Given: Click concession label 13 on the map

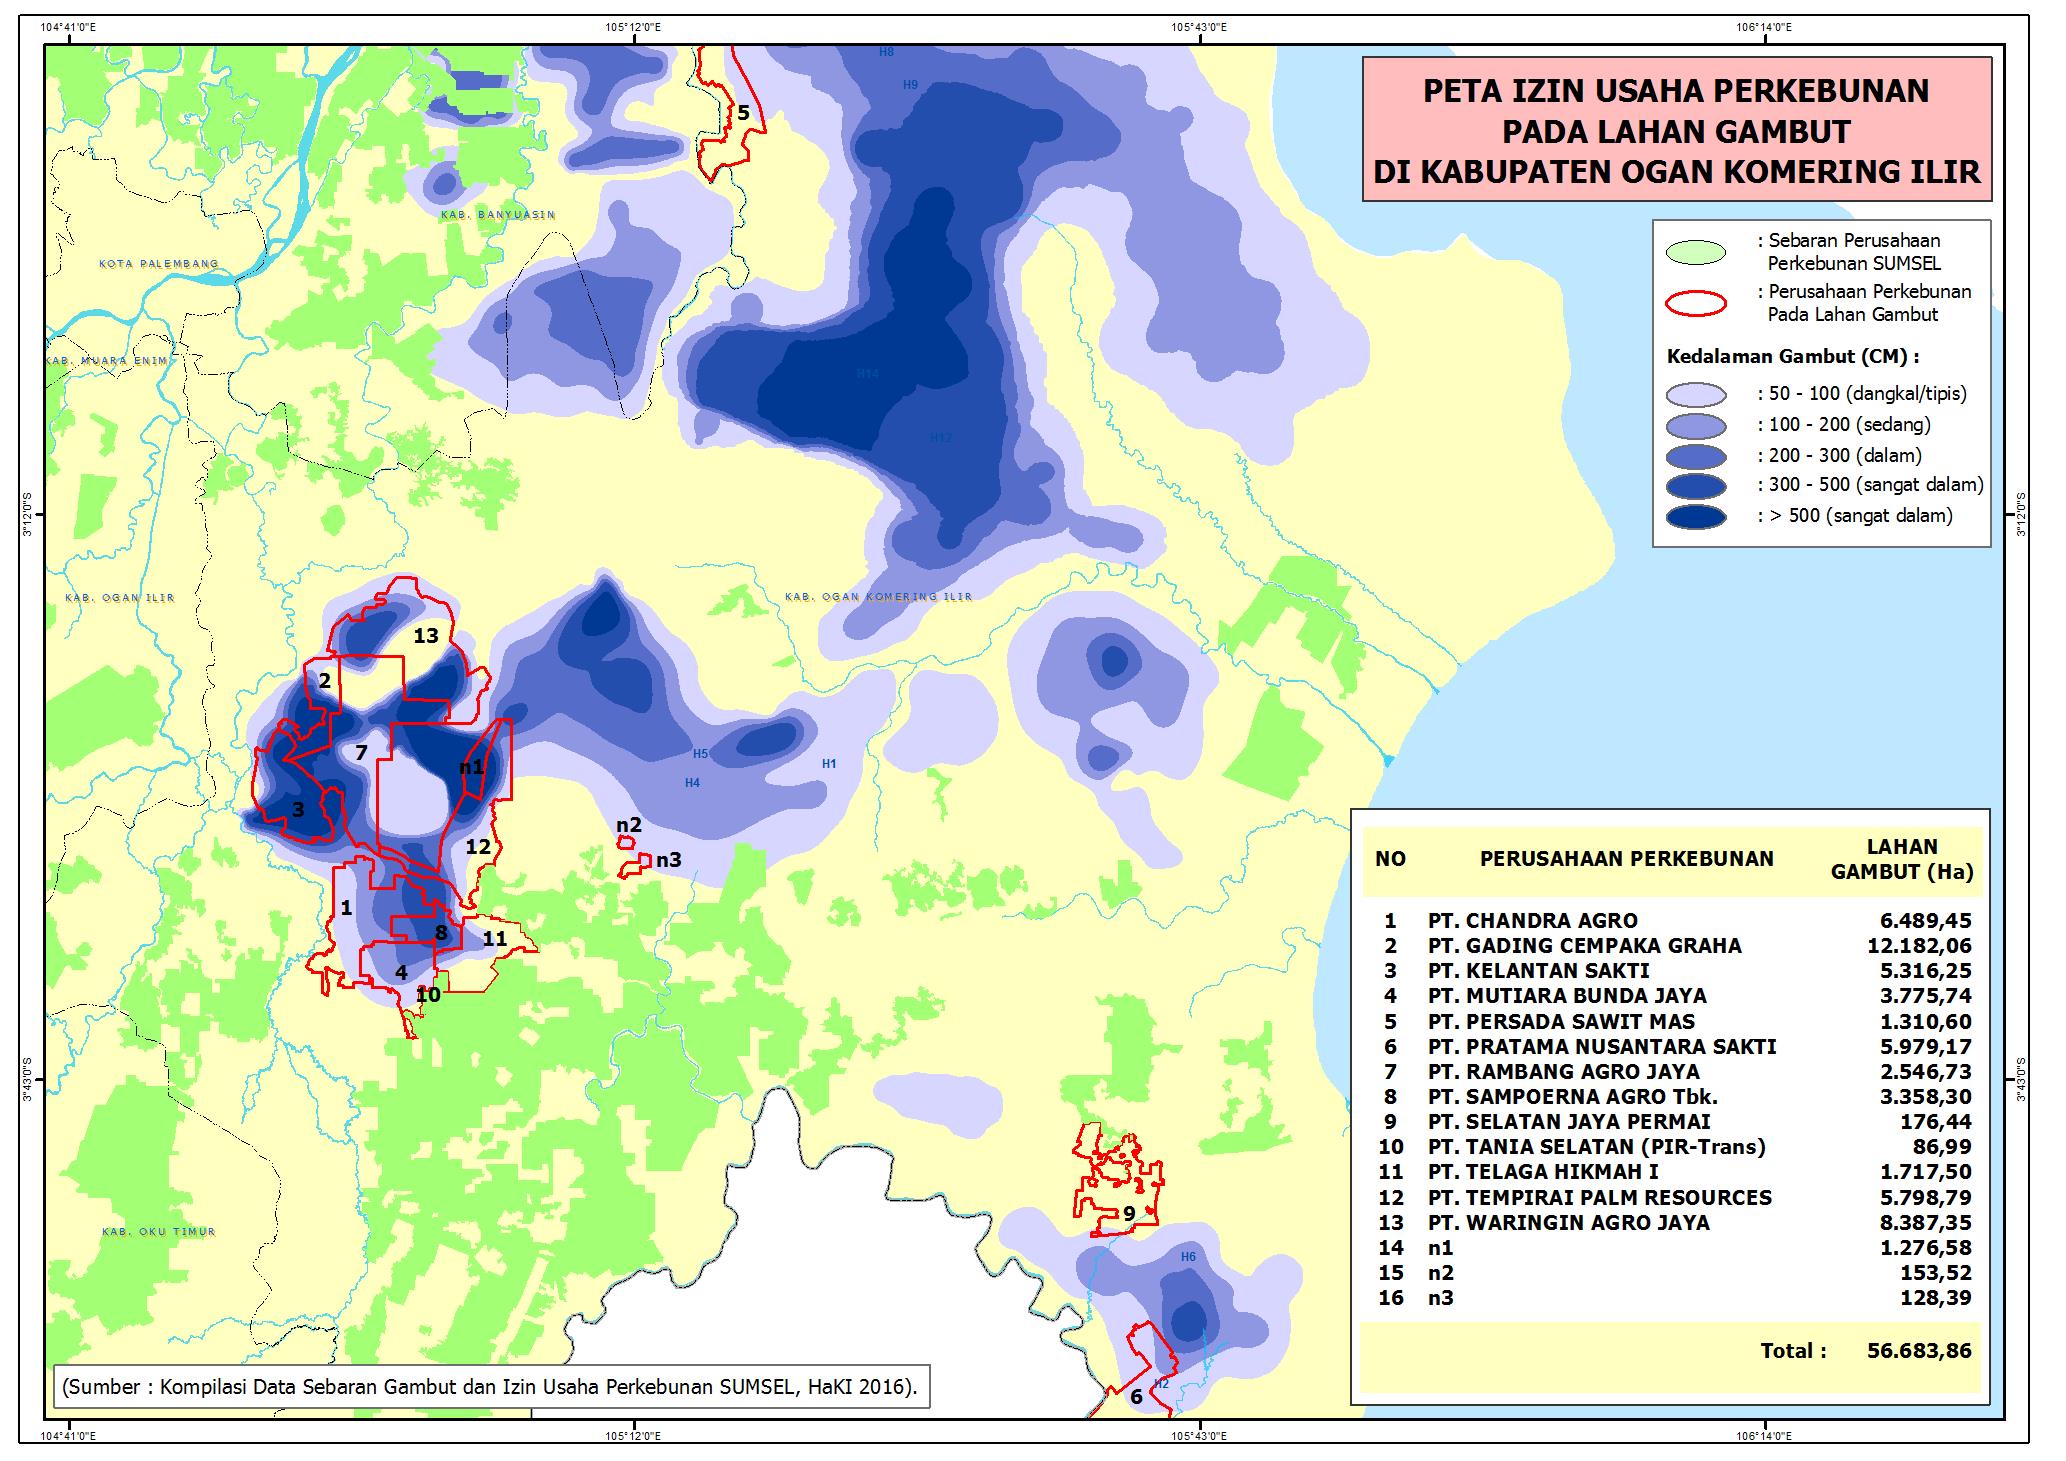Looking at the screenshot, I should click(x=426, y=636).
